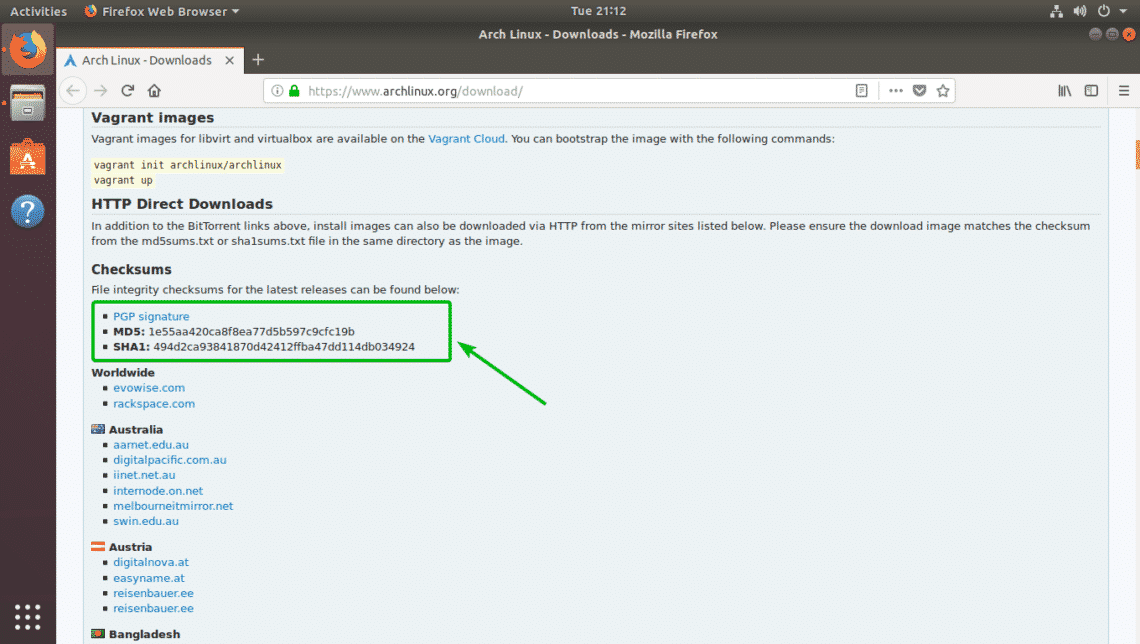The height and width of the screenshot is (644, 1140).
Task: Open the Files manager from the dock
Action: coord(28,102)
